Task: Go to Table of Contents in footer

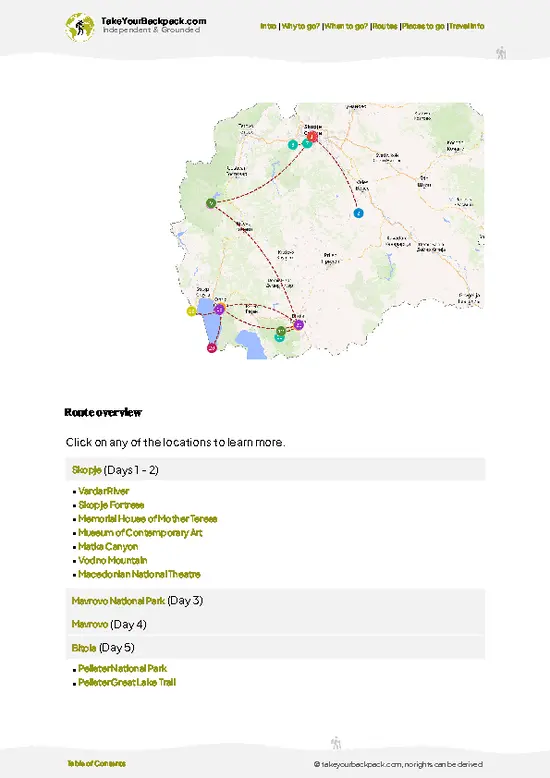Action: point(96,764)
